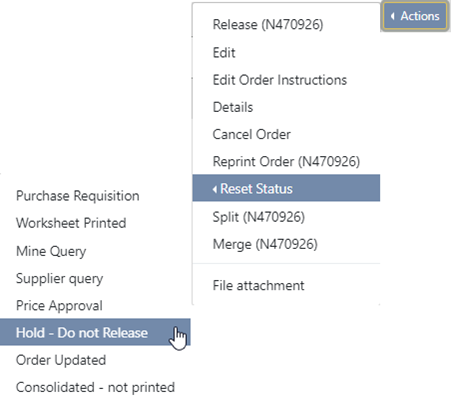Image resolution: width=451 pixels, height=403 pixels.
Task: Expand the Reset Status submenu
Action: (x=286, y=188)
